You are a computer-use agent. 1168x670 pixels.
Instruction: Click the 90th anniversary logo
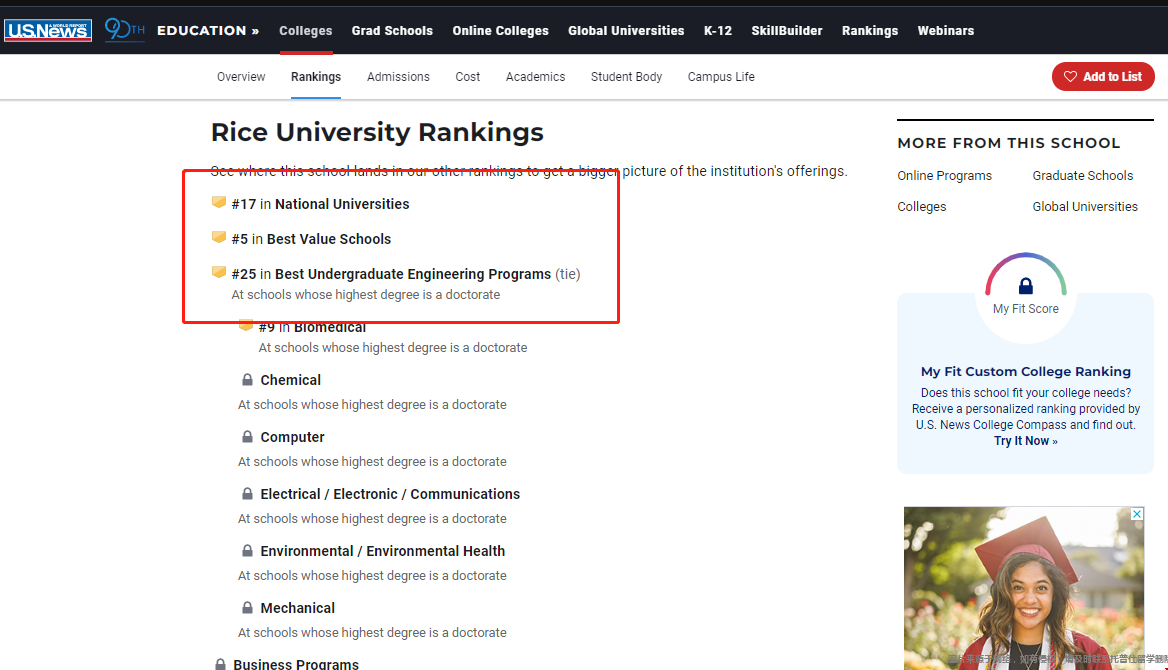(124, 30)
